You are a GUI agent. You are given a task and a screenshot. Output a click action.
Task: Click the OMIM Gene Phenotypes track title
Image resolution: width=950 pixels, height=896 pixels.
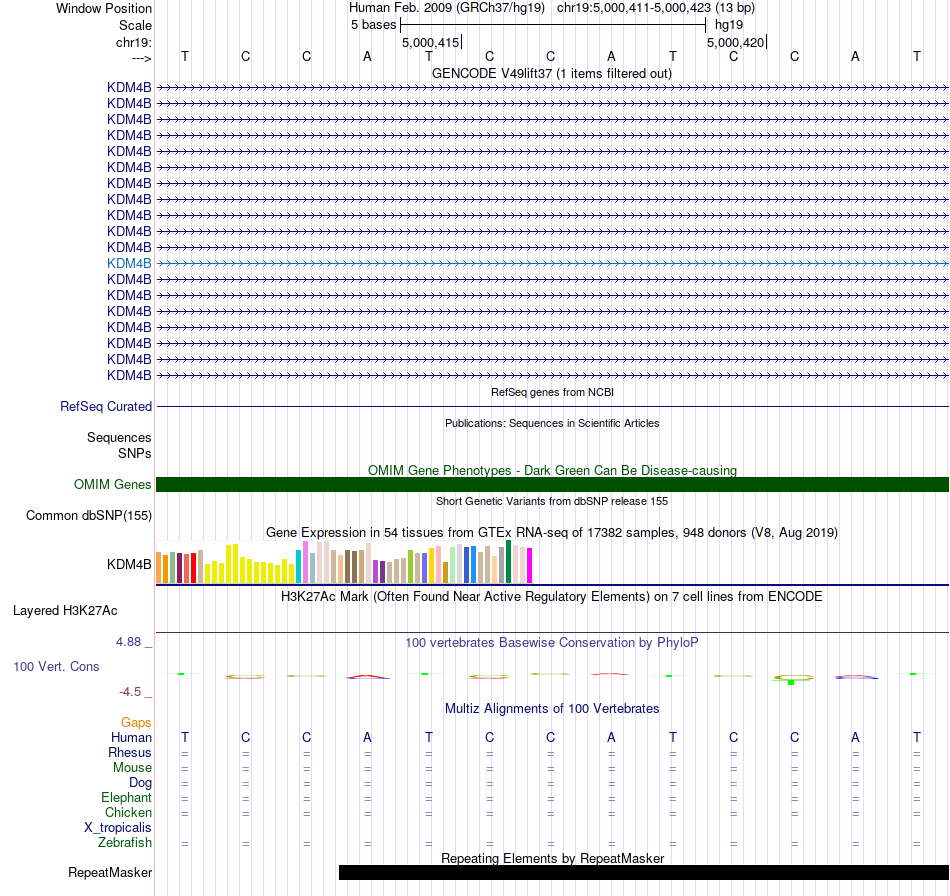(553, 470)
